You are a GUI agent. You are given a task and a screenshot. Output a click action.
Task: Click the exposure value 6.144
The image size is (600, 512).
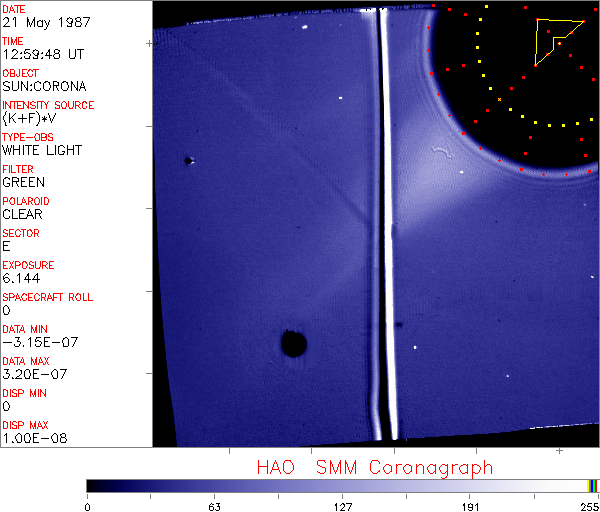(21, 278)
